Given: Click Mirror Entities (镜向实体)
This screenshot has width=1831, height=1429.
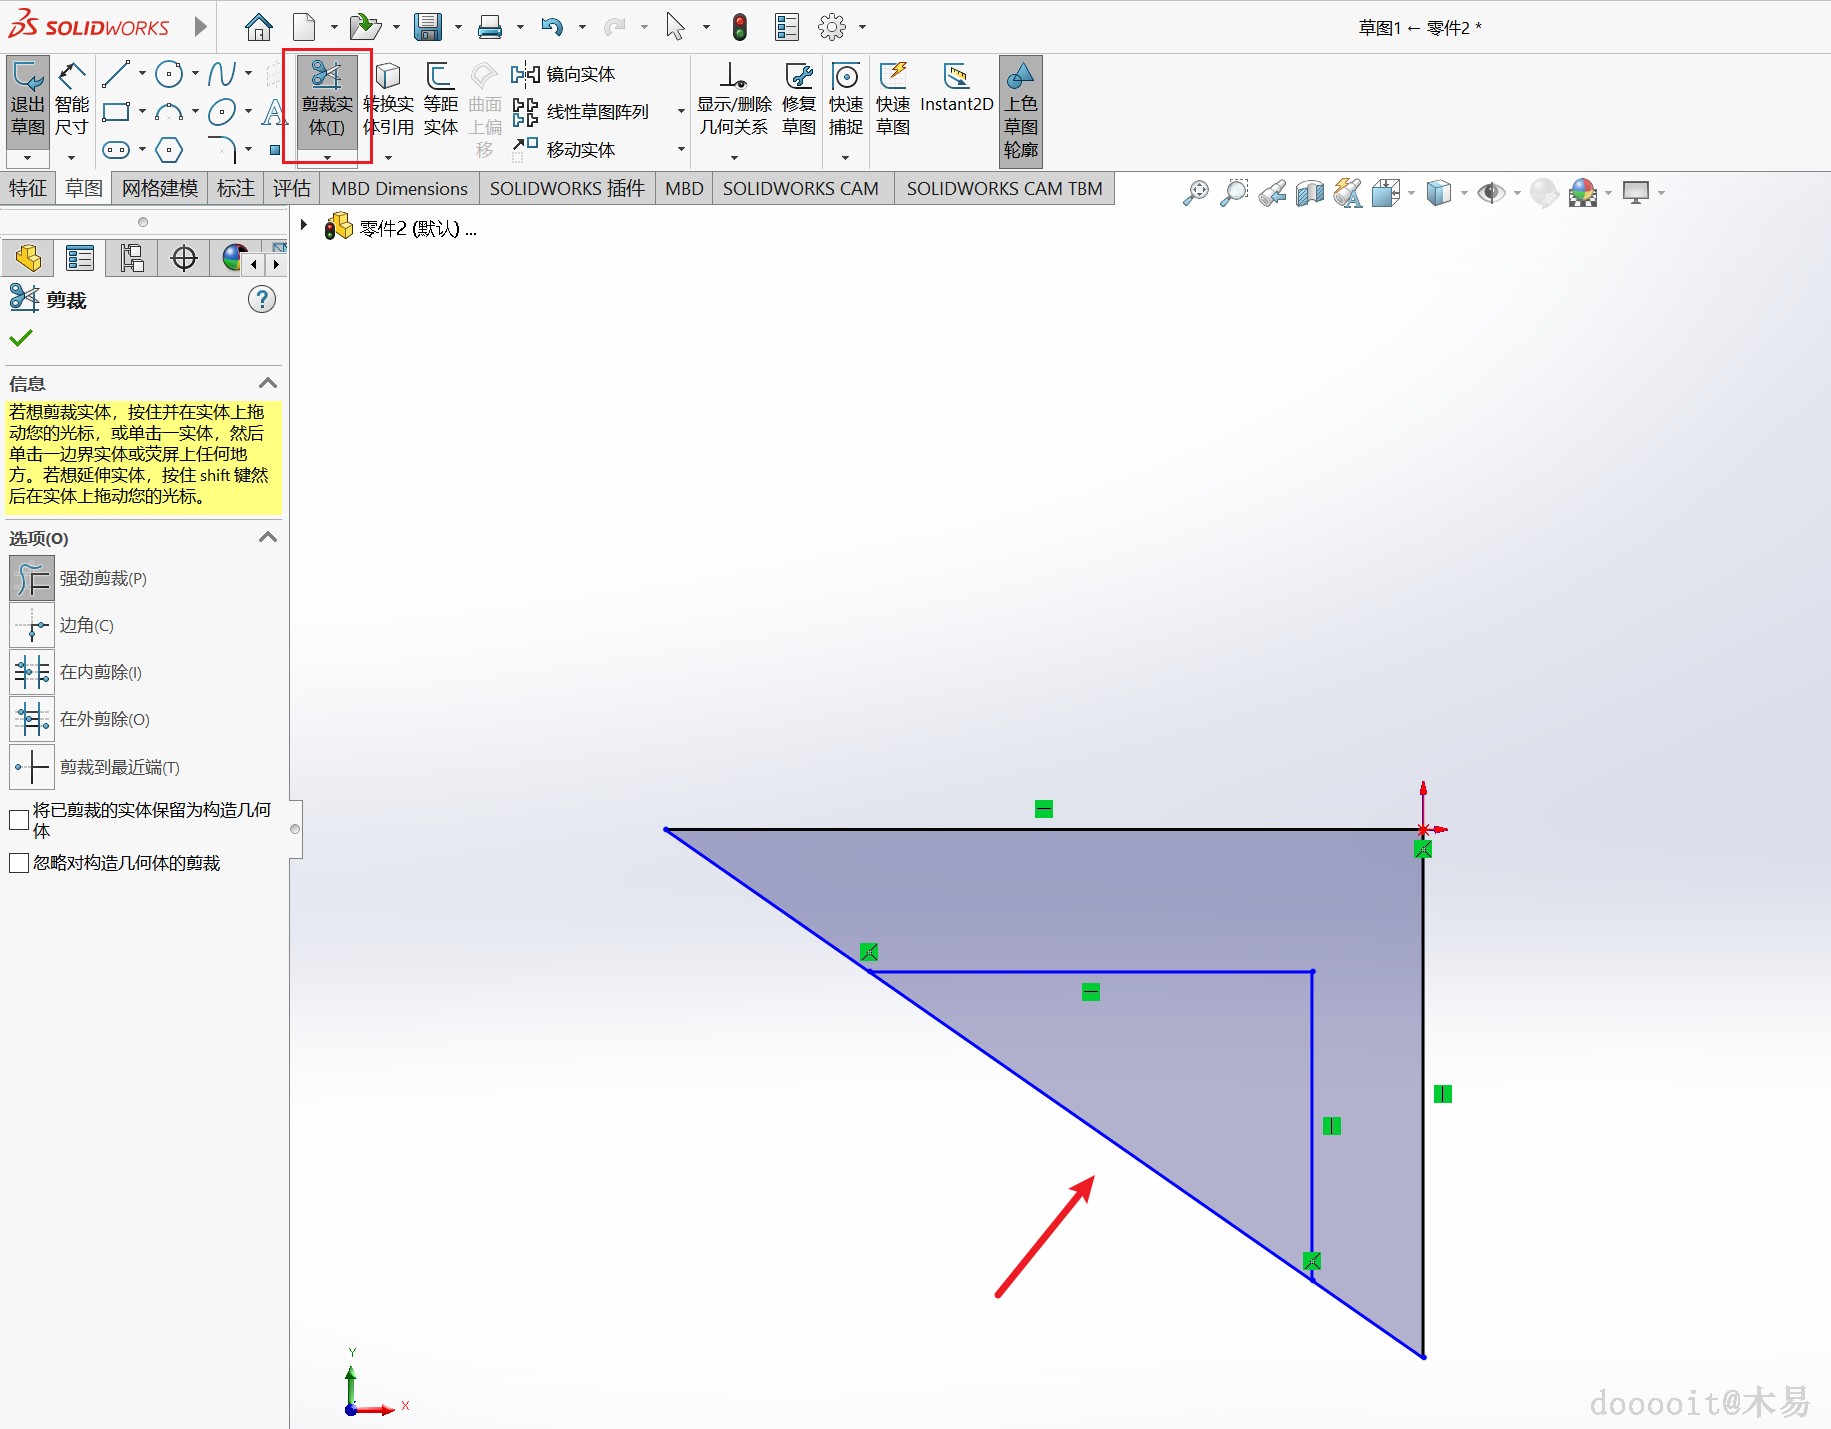Looking at the screenshot, I should [563, 74].
